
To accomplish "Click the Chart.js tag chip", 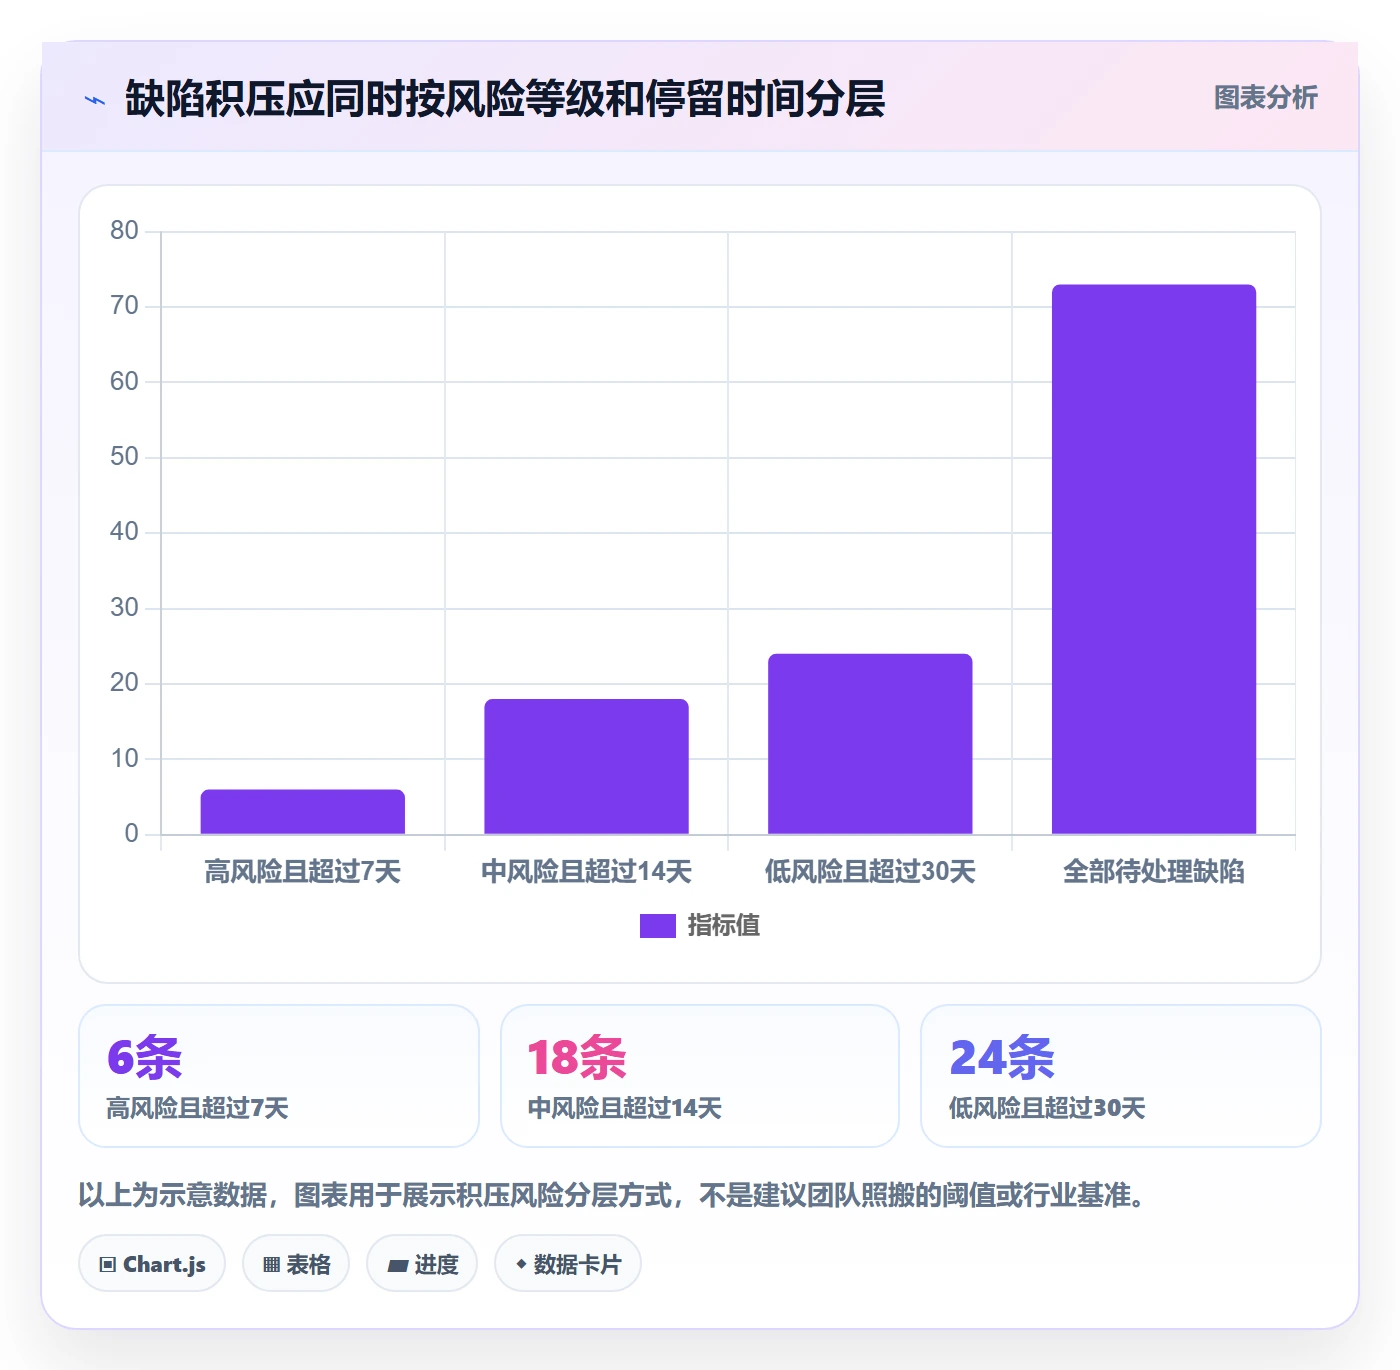I will click(152, 1264).
